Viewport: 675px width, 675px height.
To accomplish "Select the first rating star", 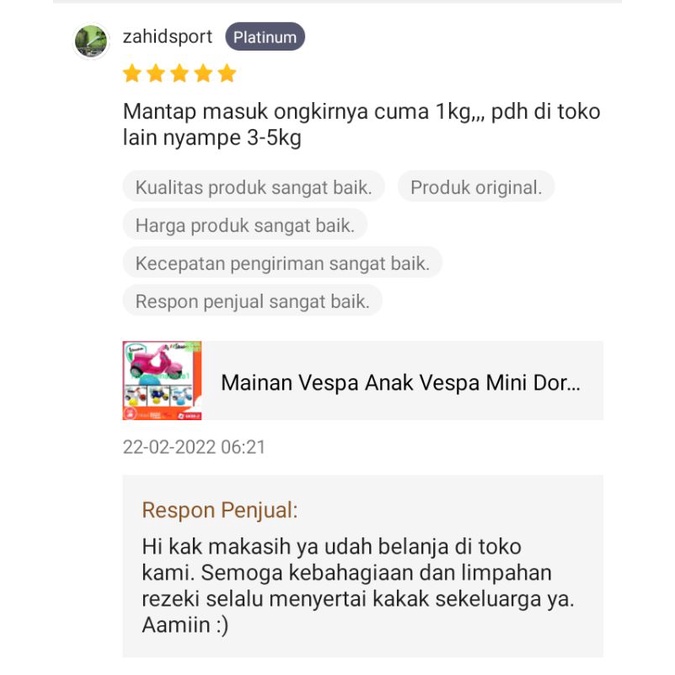I will tap(132, 73).
